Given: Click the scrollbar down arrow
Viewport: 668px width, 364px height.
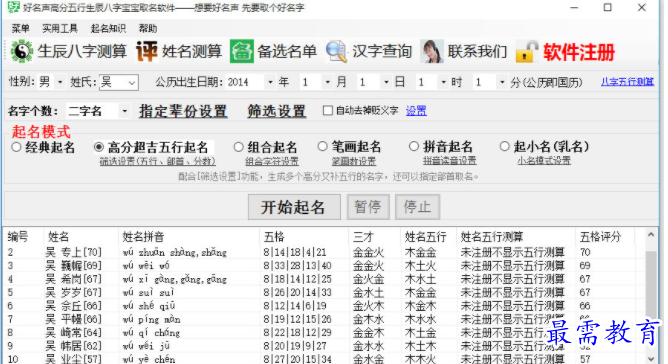Looking at the screenshot, I should click(x=651, y=359).
